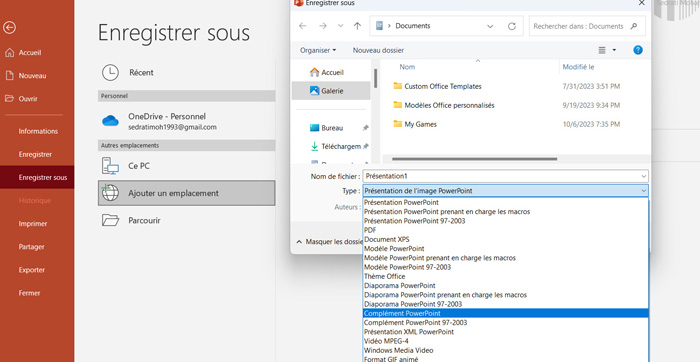The width and height of the screenshot is (700, 362).
Task: Sort files by Modifié le column
Action: [x=578, y=67]
